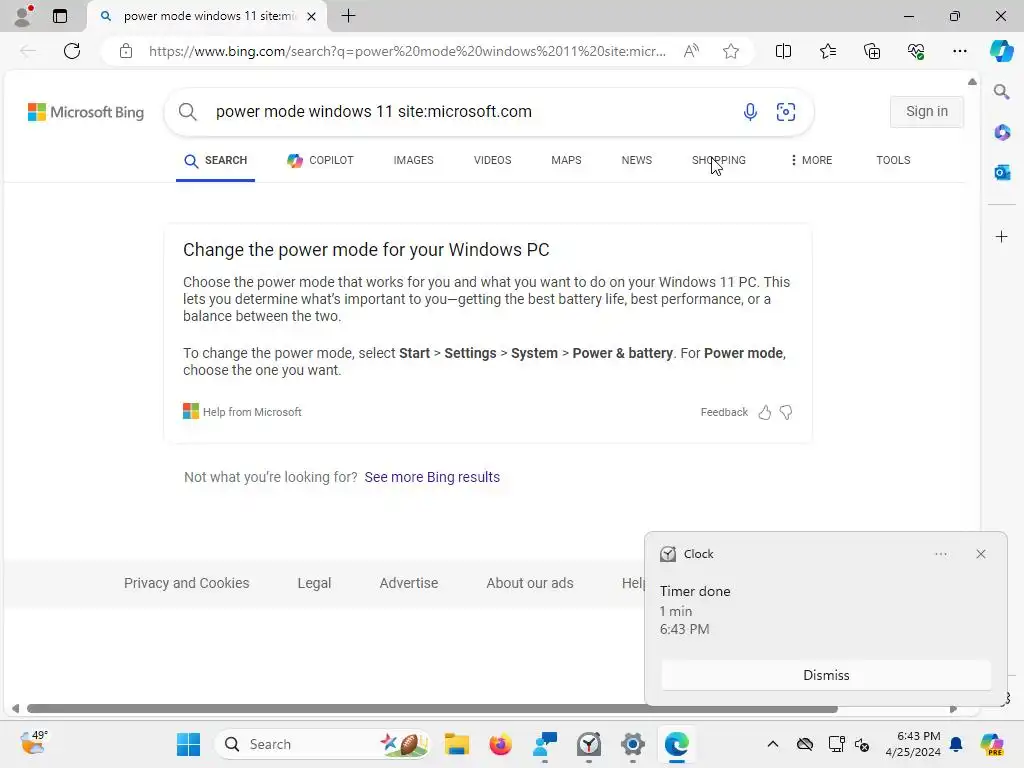Add this page to favorites star
Screen dimensions: 1024x768
point(731,51)
